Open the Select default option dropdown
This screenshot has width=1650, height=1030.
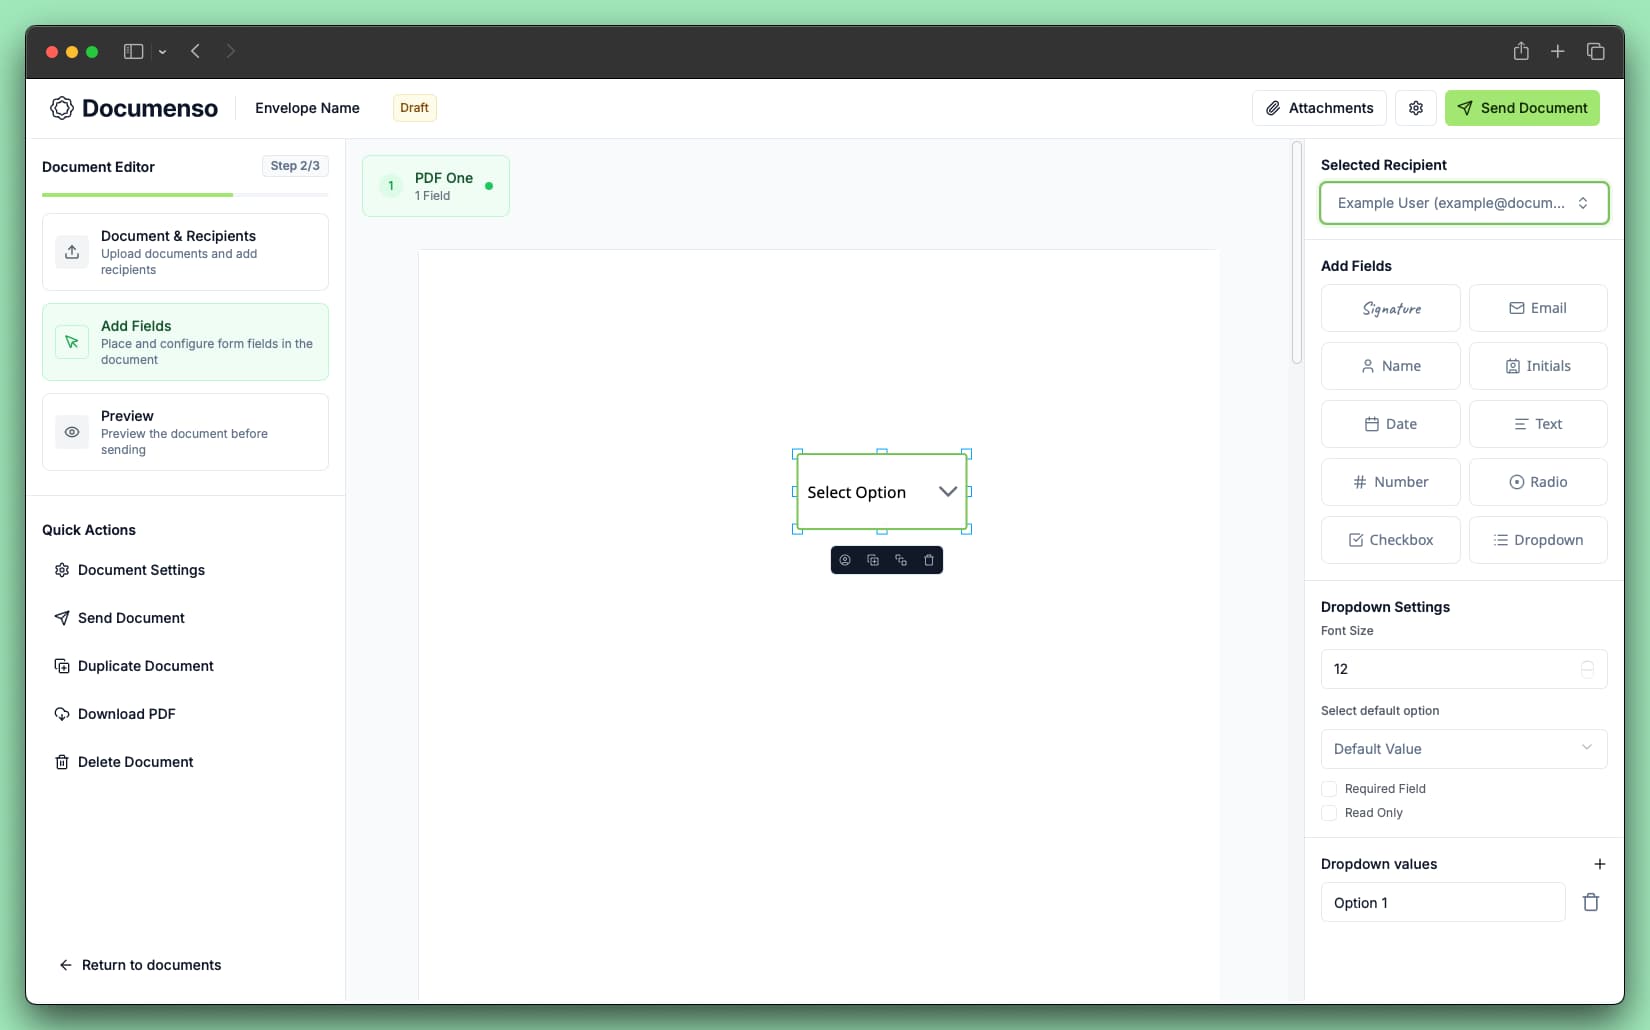pyautogui.click(x=1463, y=748)
